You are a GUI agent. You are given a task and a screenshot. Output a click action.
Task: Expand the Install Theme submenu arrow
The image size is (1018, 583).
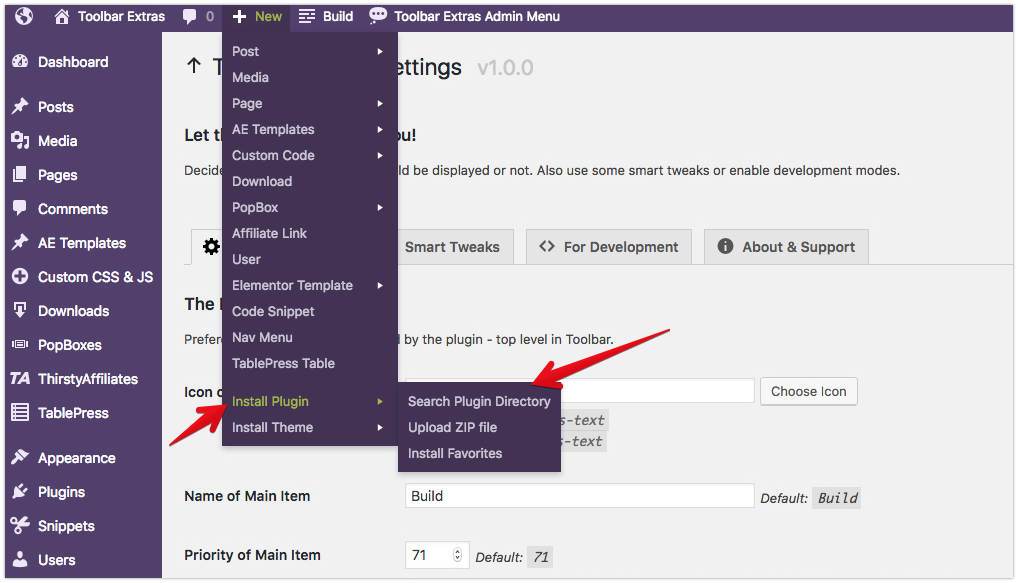pos(380,427)
